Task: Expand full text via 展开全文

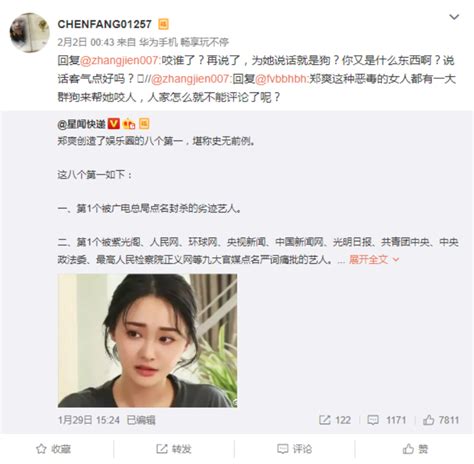Action: (x=374, y=259)
